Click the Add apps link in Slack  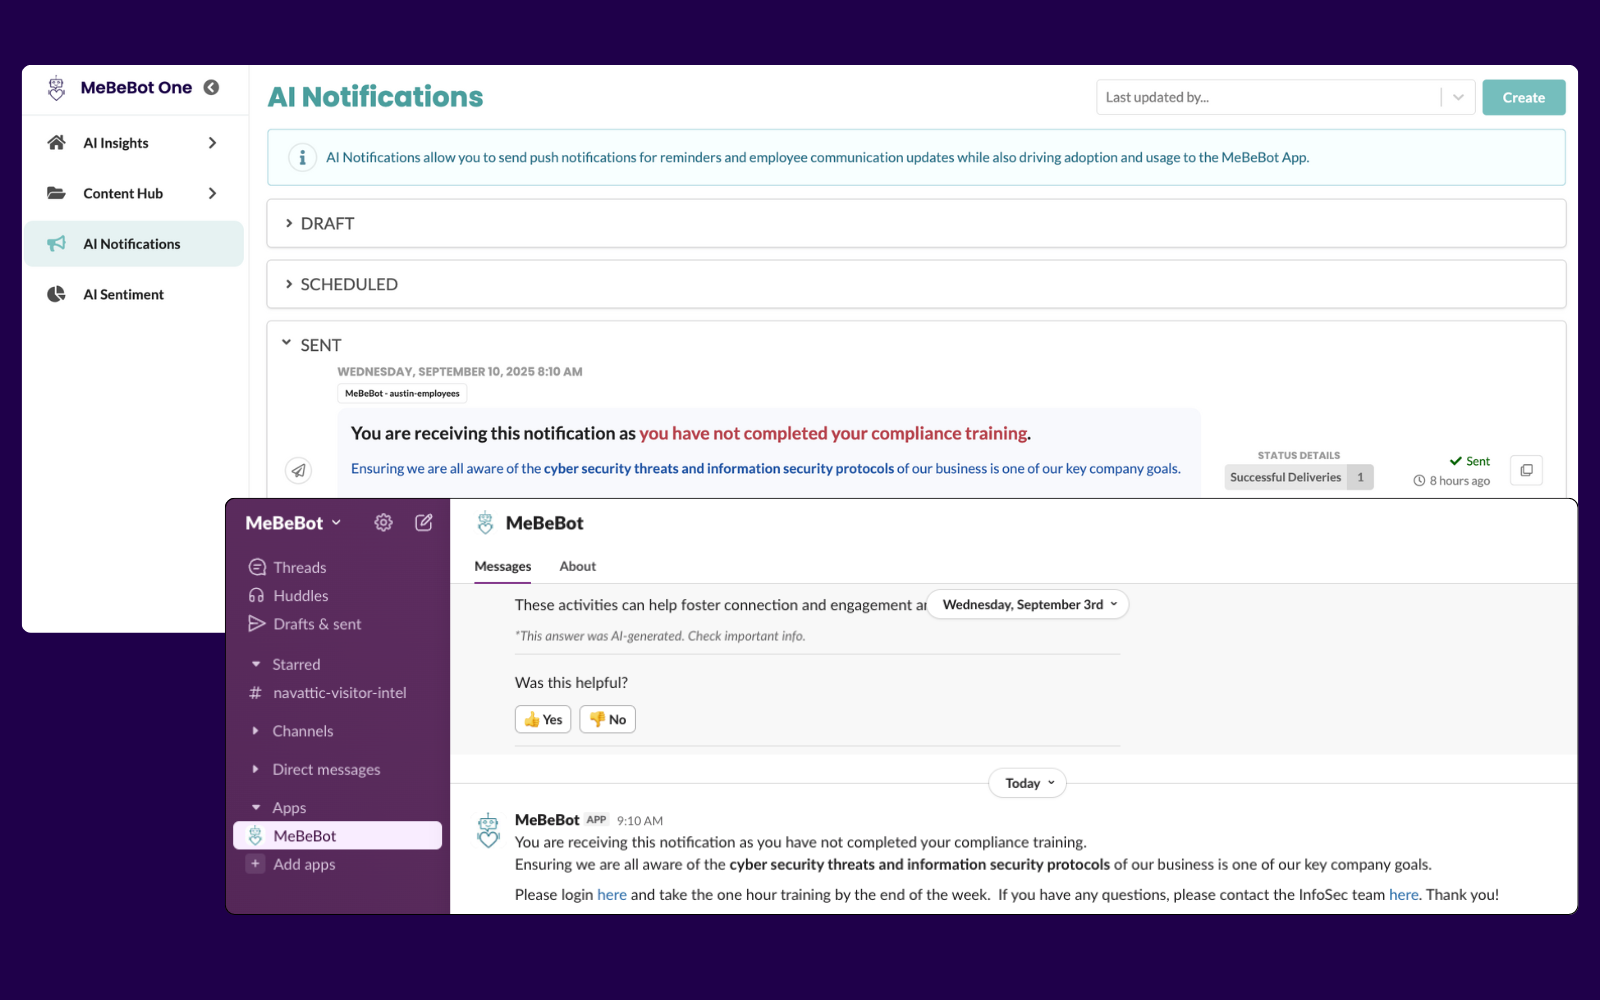pyautogui.click(x=304, y=864)
